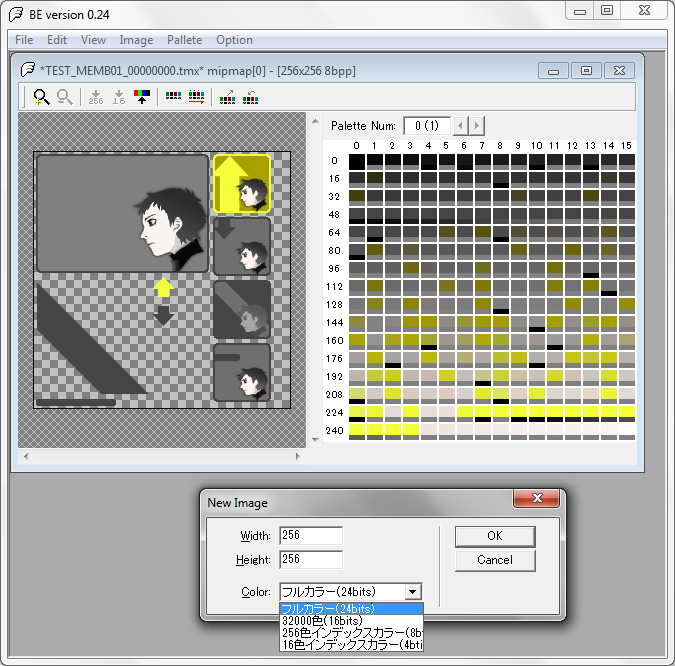Click the palette icon with red arrow

(x=197, y=97)
